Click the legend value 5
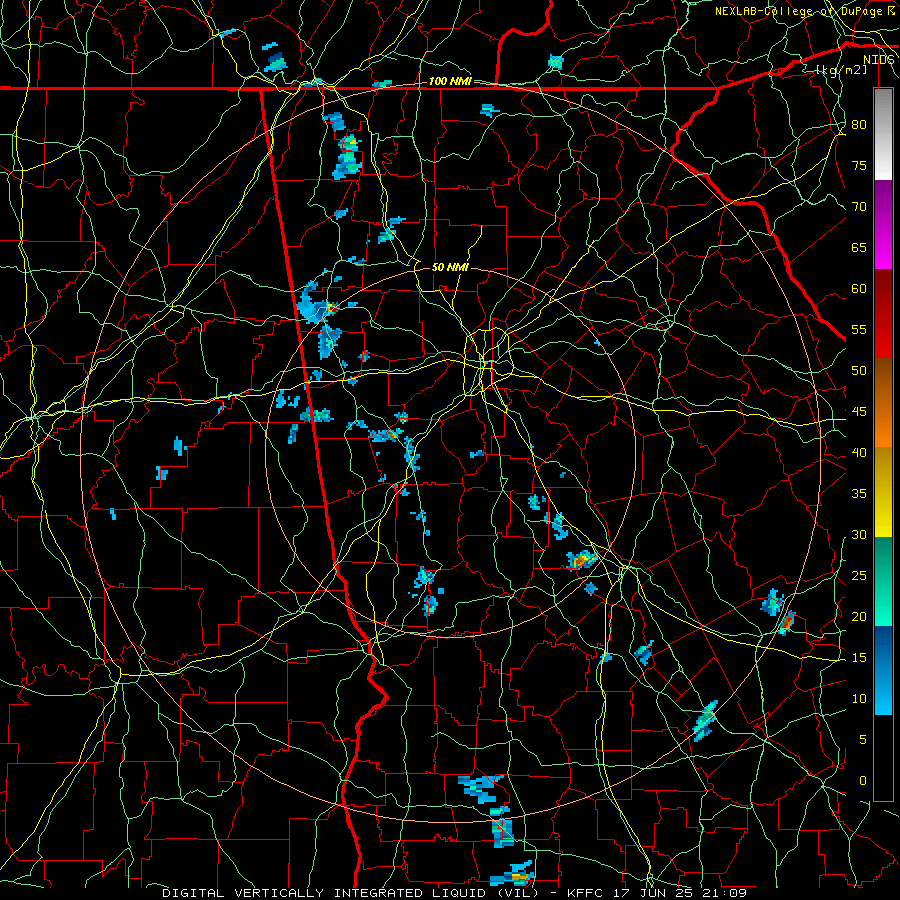 point(863,740)
